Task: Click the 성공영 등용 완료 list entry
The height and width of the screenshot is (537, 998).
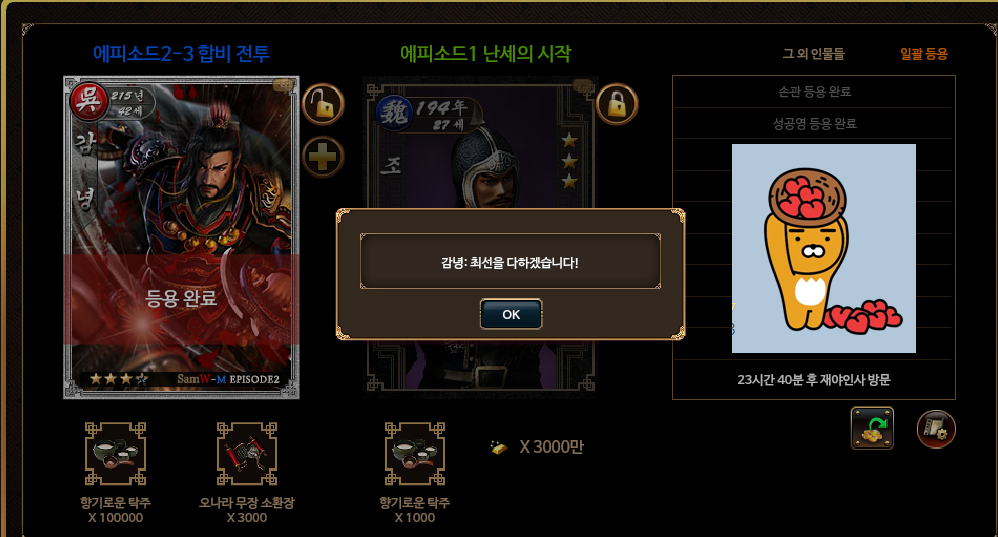Action: (814, 123)
